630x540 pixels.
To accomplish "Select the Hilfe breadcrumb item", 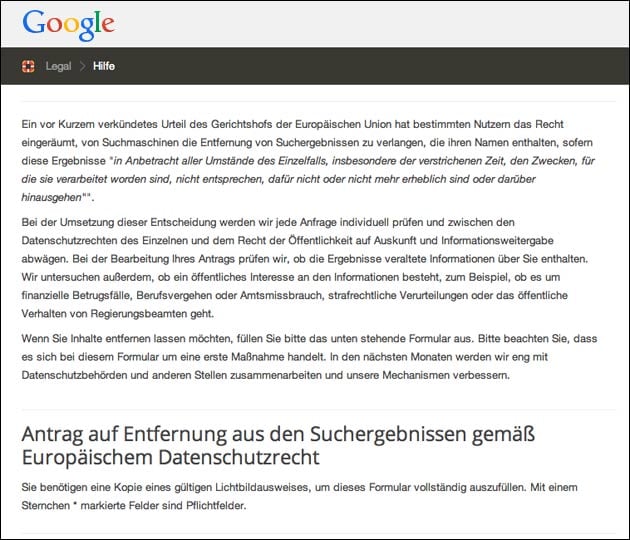I will (104, 66).
